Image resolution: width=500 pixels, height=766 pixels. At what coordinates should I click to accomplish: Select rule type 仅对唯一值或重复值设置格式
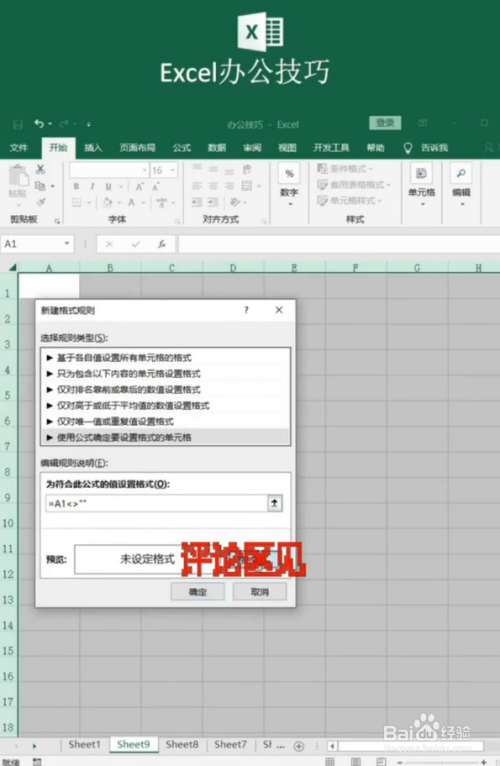coord(166,422)
